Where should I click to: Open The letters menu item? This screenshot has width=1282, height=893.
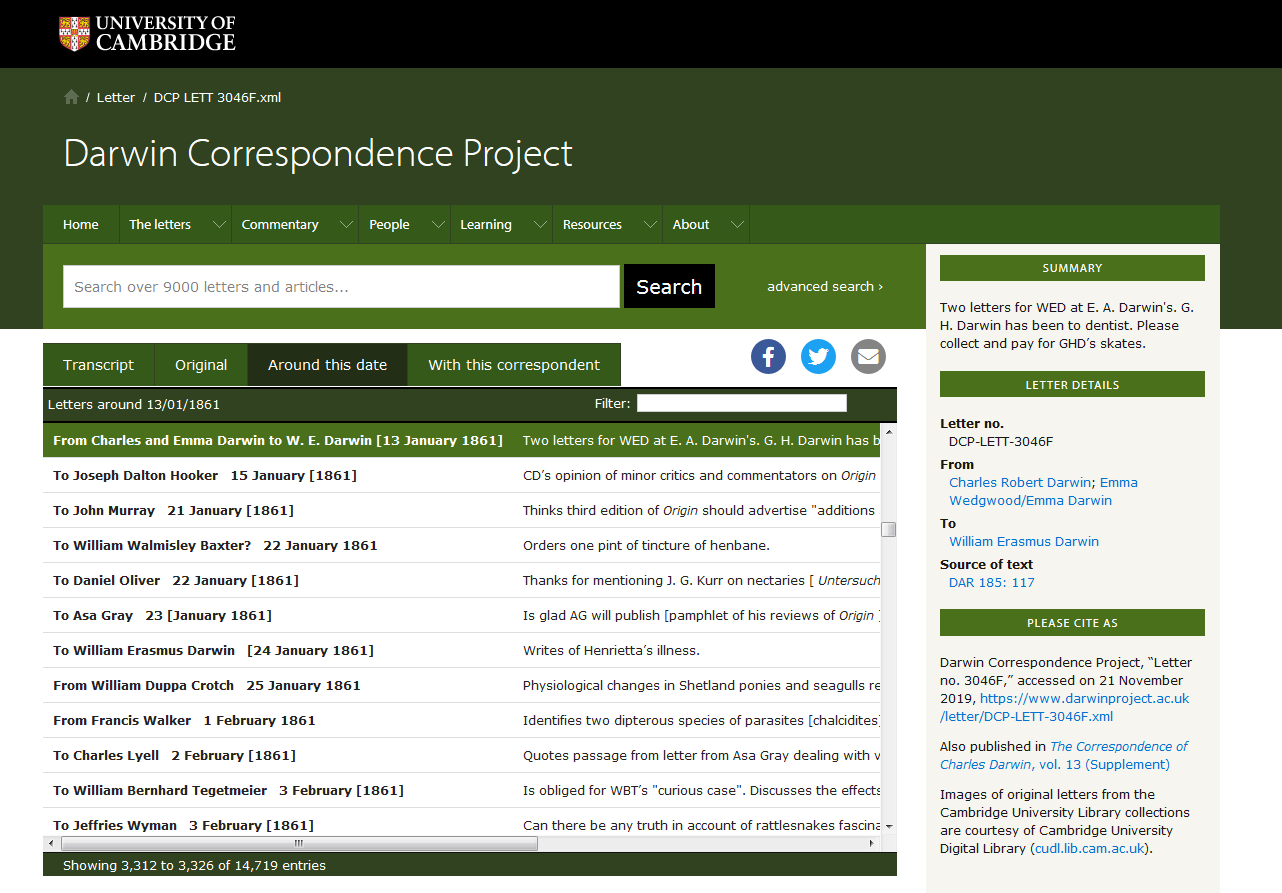coord(160,225)
